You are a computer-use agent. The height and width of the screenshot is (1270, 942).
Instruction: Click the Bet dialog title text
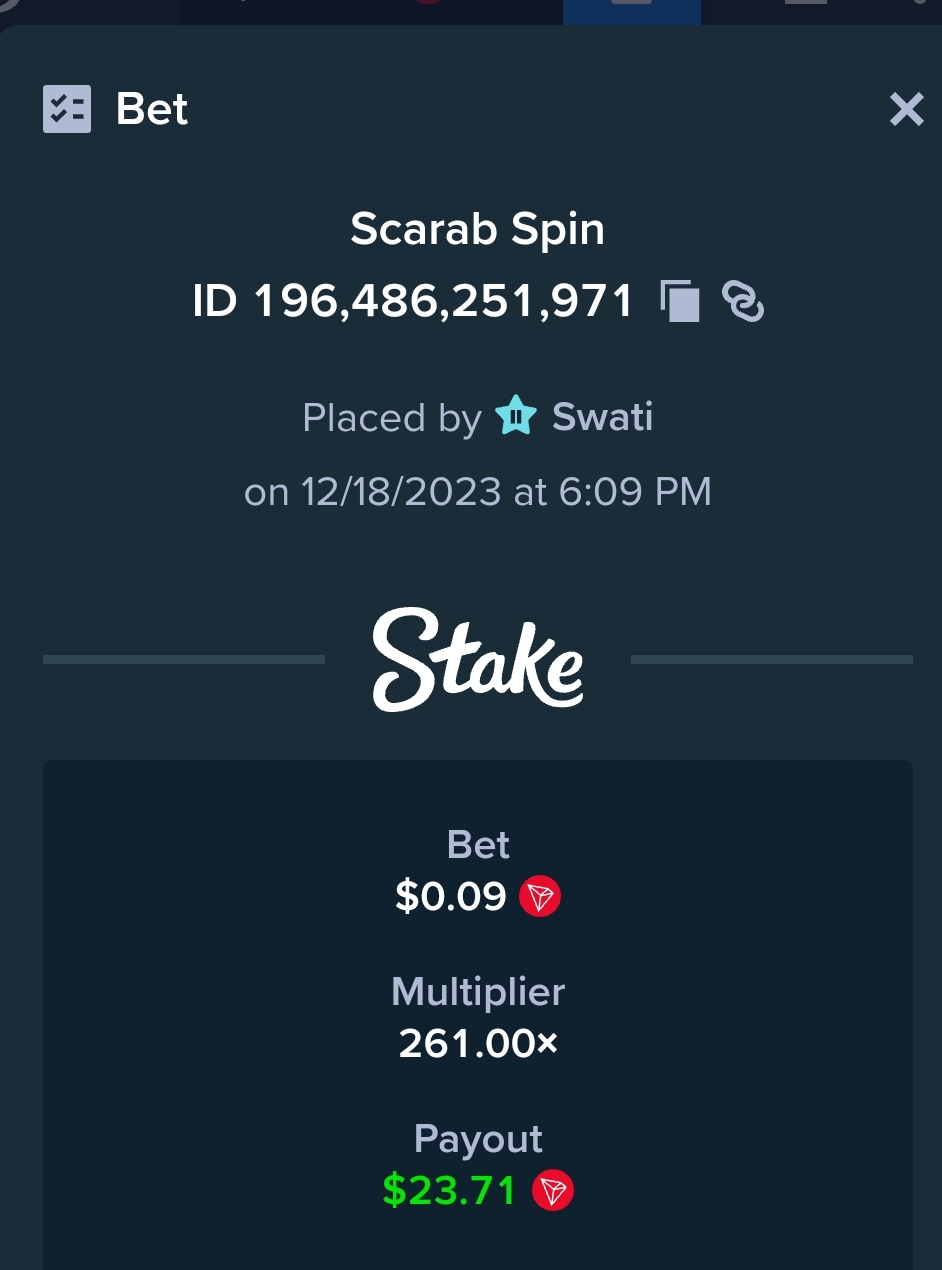coord(152,109)
